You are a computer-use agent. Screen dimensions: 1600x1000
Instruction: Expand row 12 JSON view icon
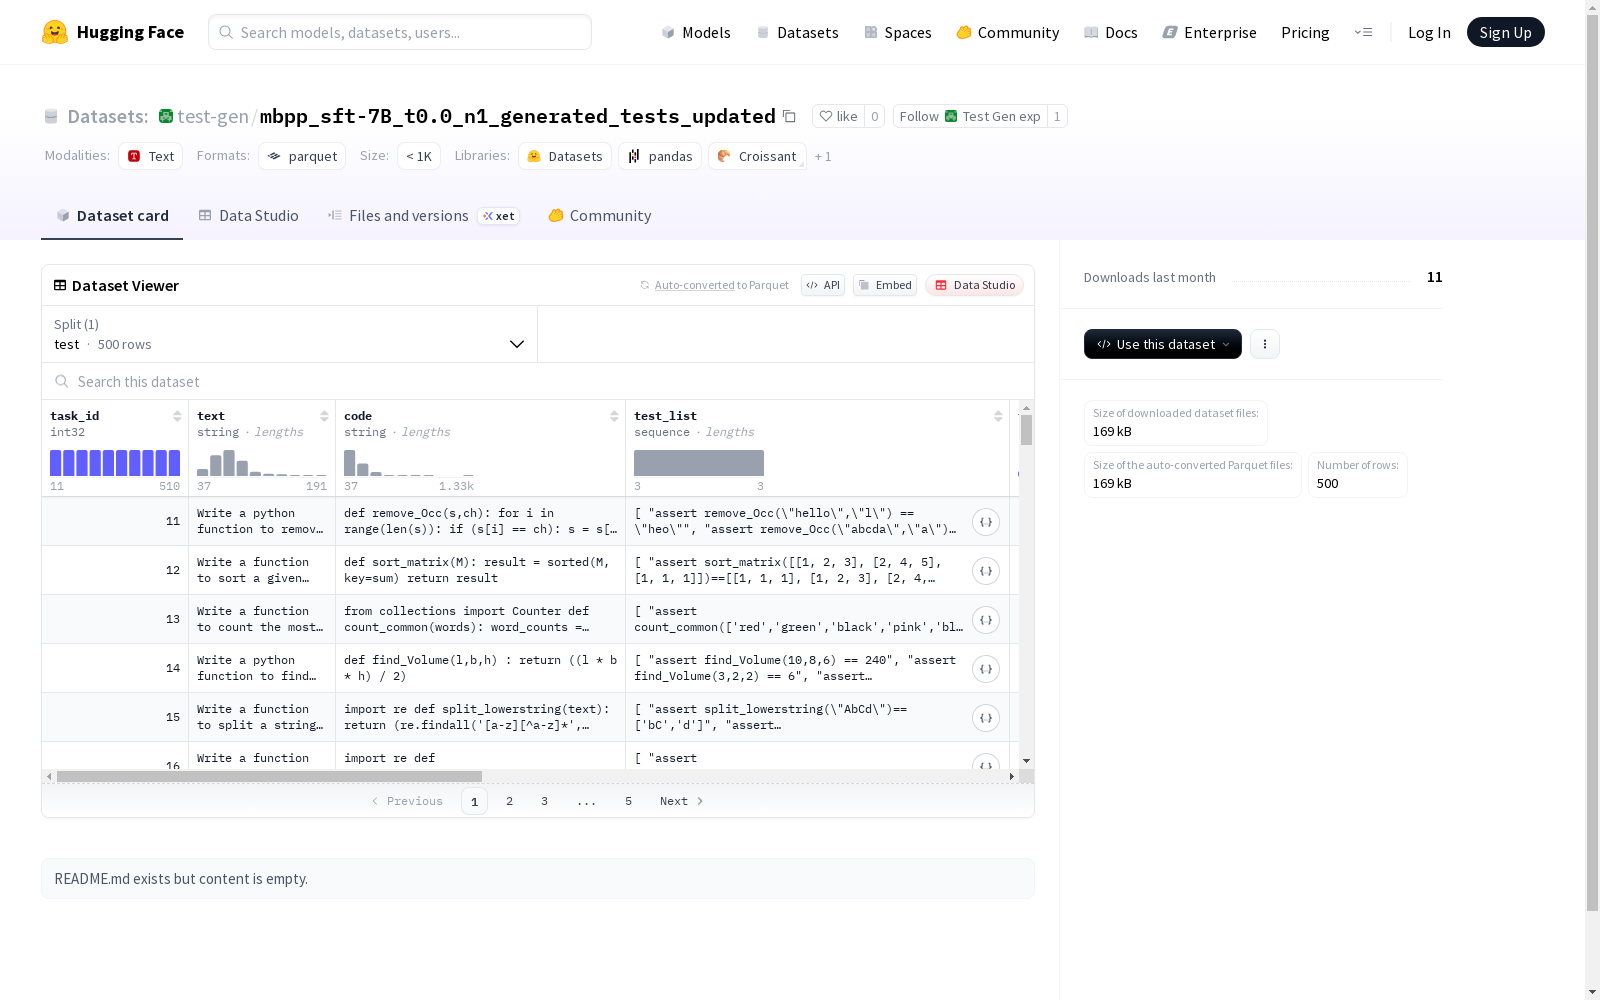pos(986,571)
